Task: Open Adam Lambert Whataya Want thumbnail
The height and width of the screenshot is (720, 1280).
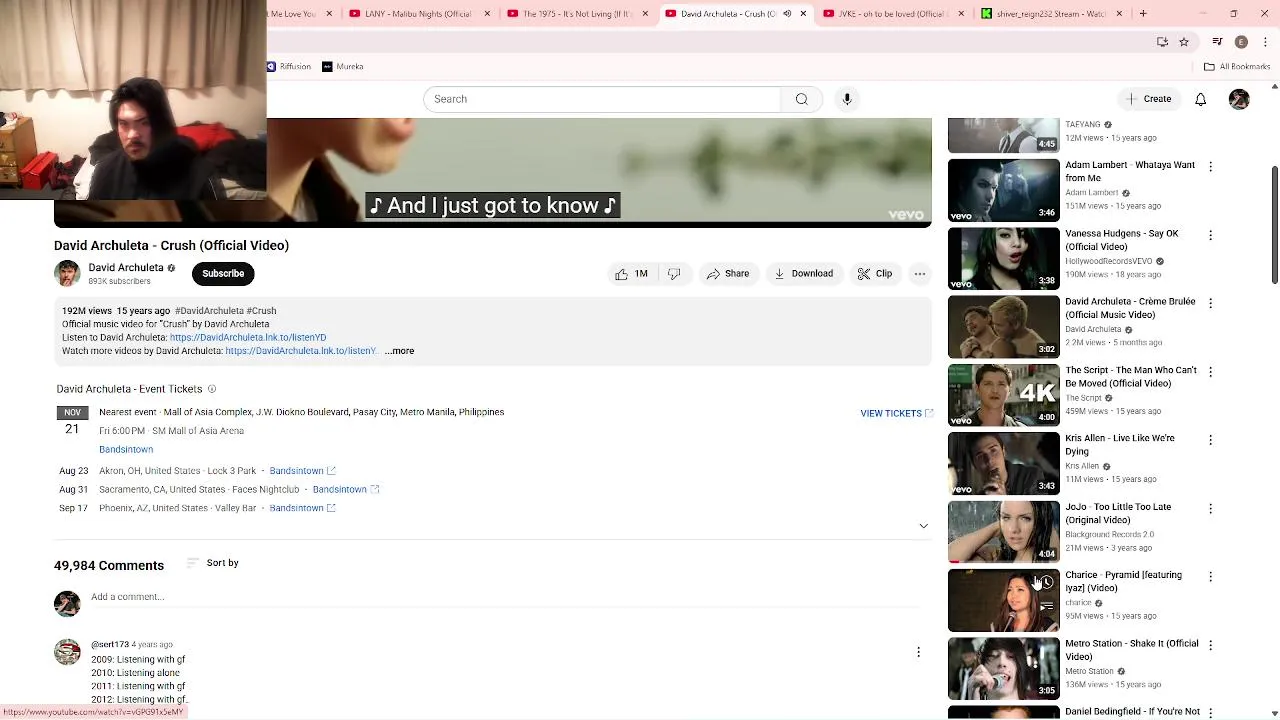Action: click(1003, 190)
